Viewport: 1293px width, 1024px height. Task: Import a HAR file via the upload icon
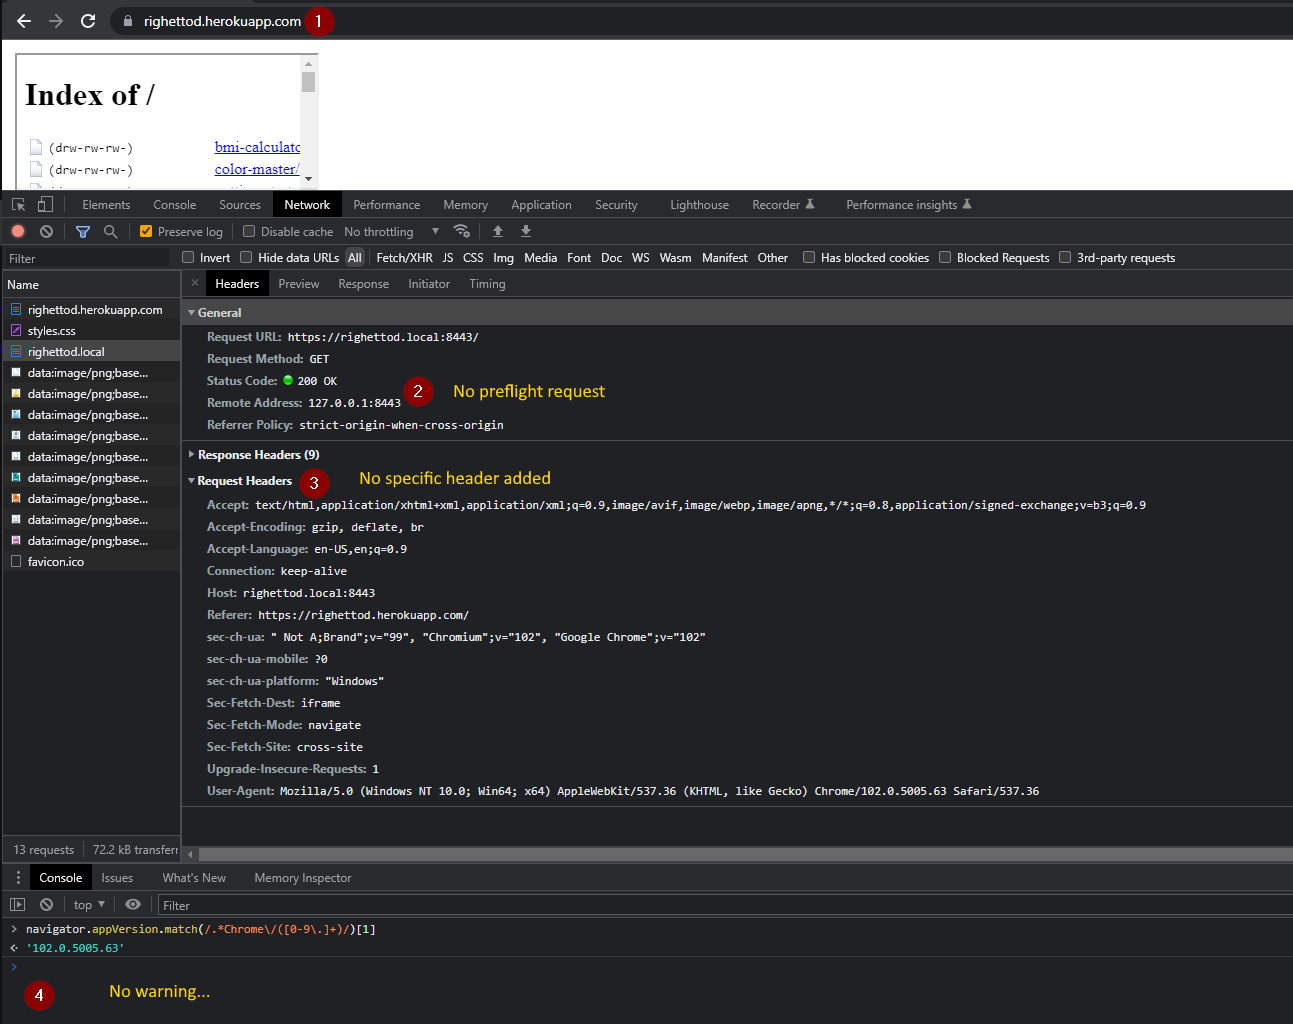pyautogui.click(x=498, y=231)
